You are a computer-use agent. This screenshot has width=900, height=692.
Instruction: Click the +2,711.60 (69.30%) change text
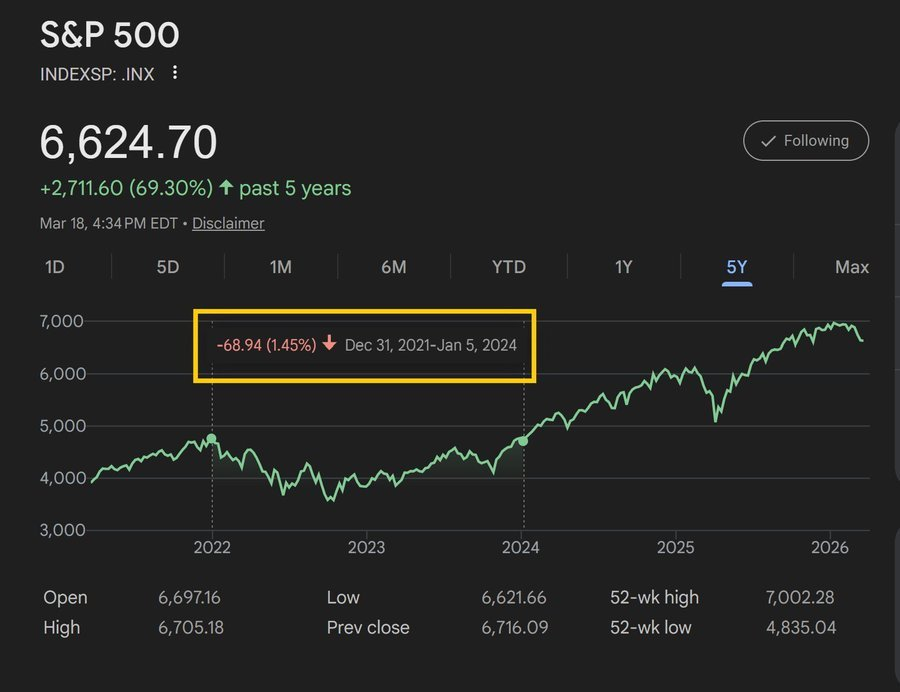(x=126, y=188)
